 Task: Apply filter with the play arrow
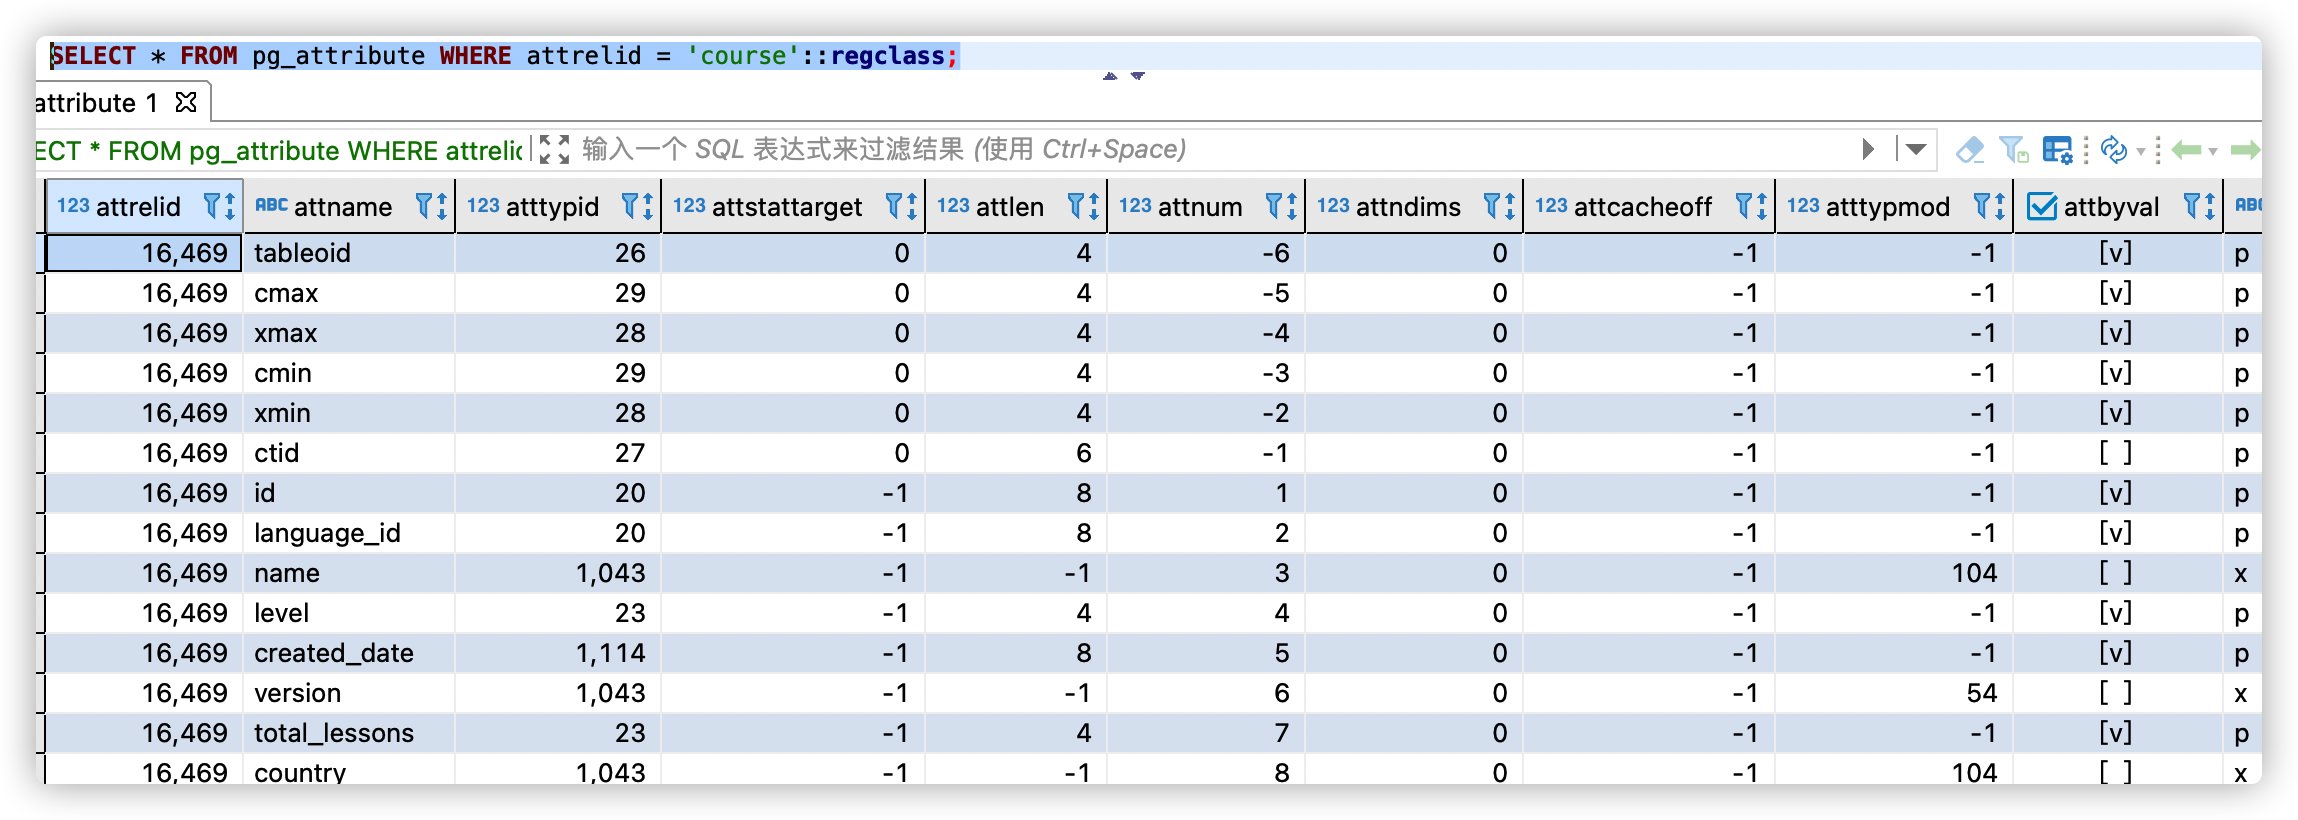1869,150
